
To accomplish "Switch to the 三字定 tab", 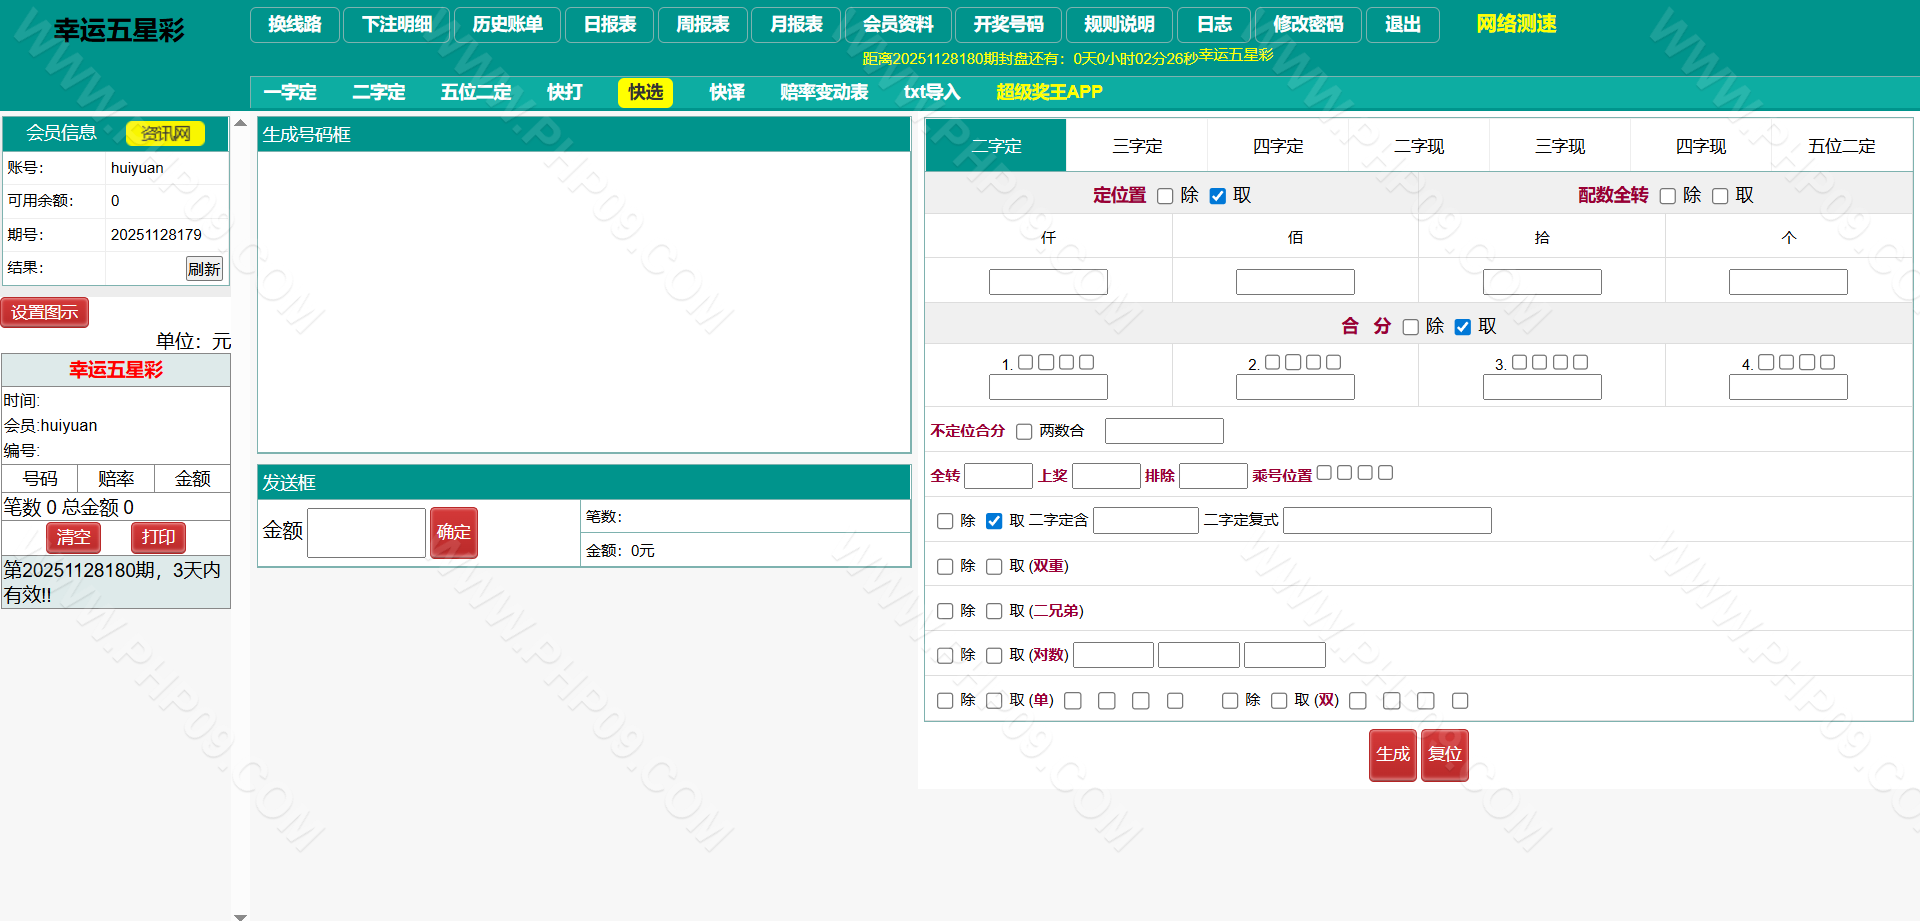I will (x=1137, y=146).
